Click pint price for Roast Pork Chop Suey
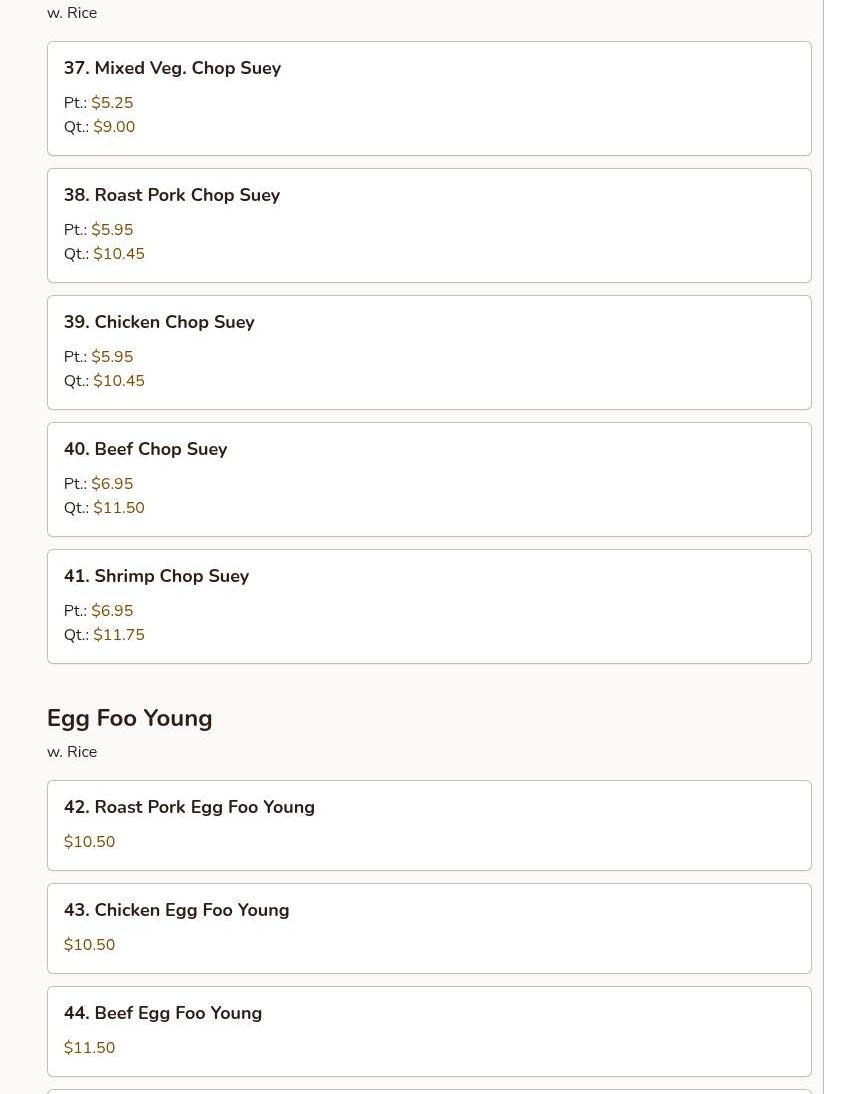 112,230
